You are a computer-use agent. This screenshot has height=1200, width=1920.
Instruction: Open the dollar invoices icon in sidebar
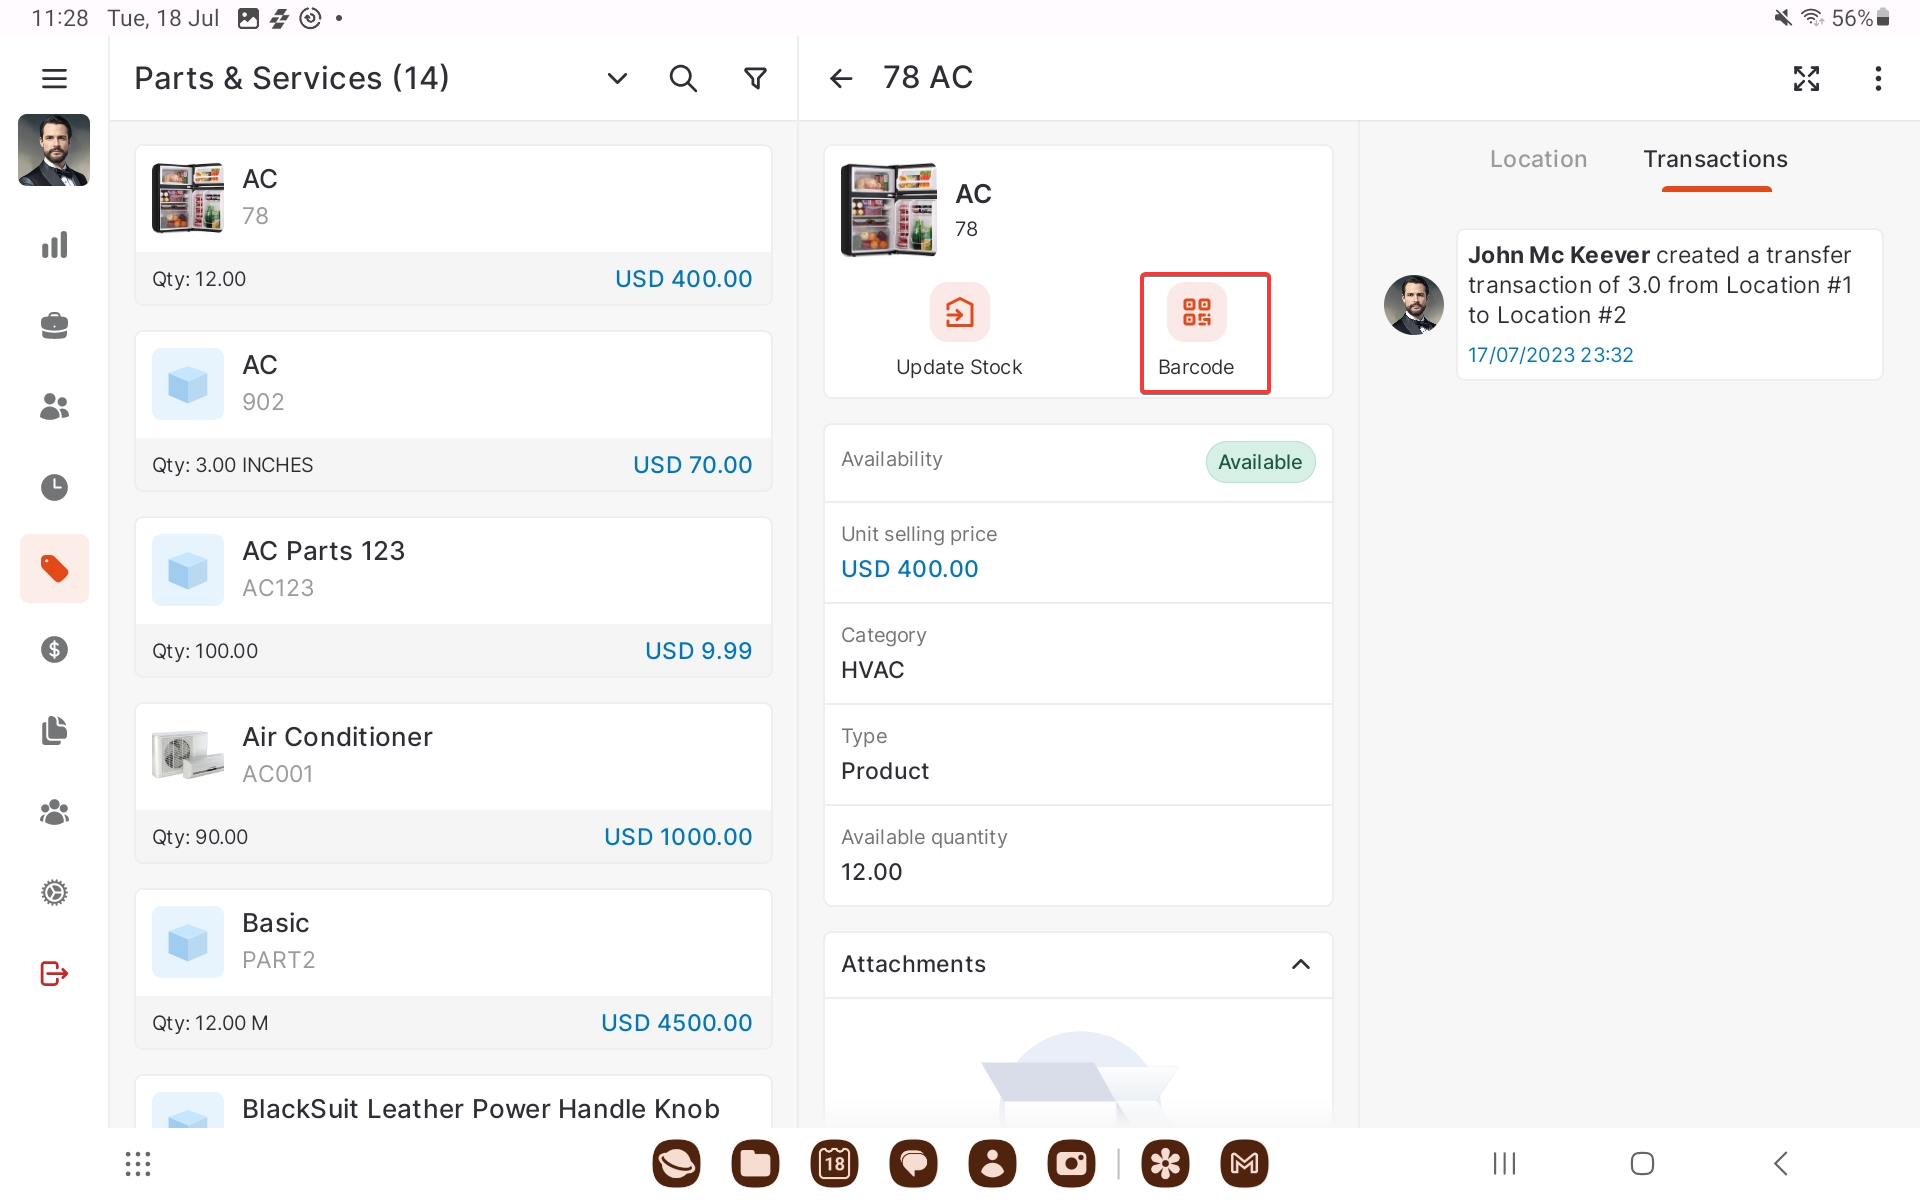[54, 650]
